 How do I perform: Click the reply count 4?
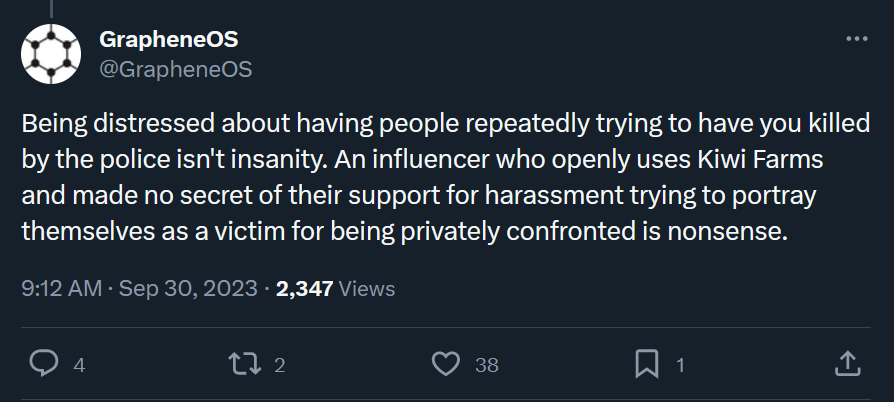pyautogui.click(x=79, y=366)
